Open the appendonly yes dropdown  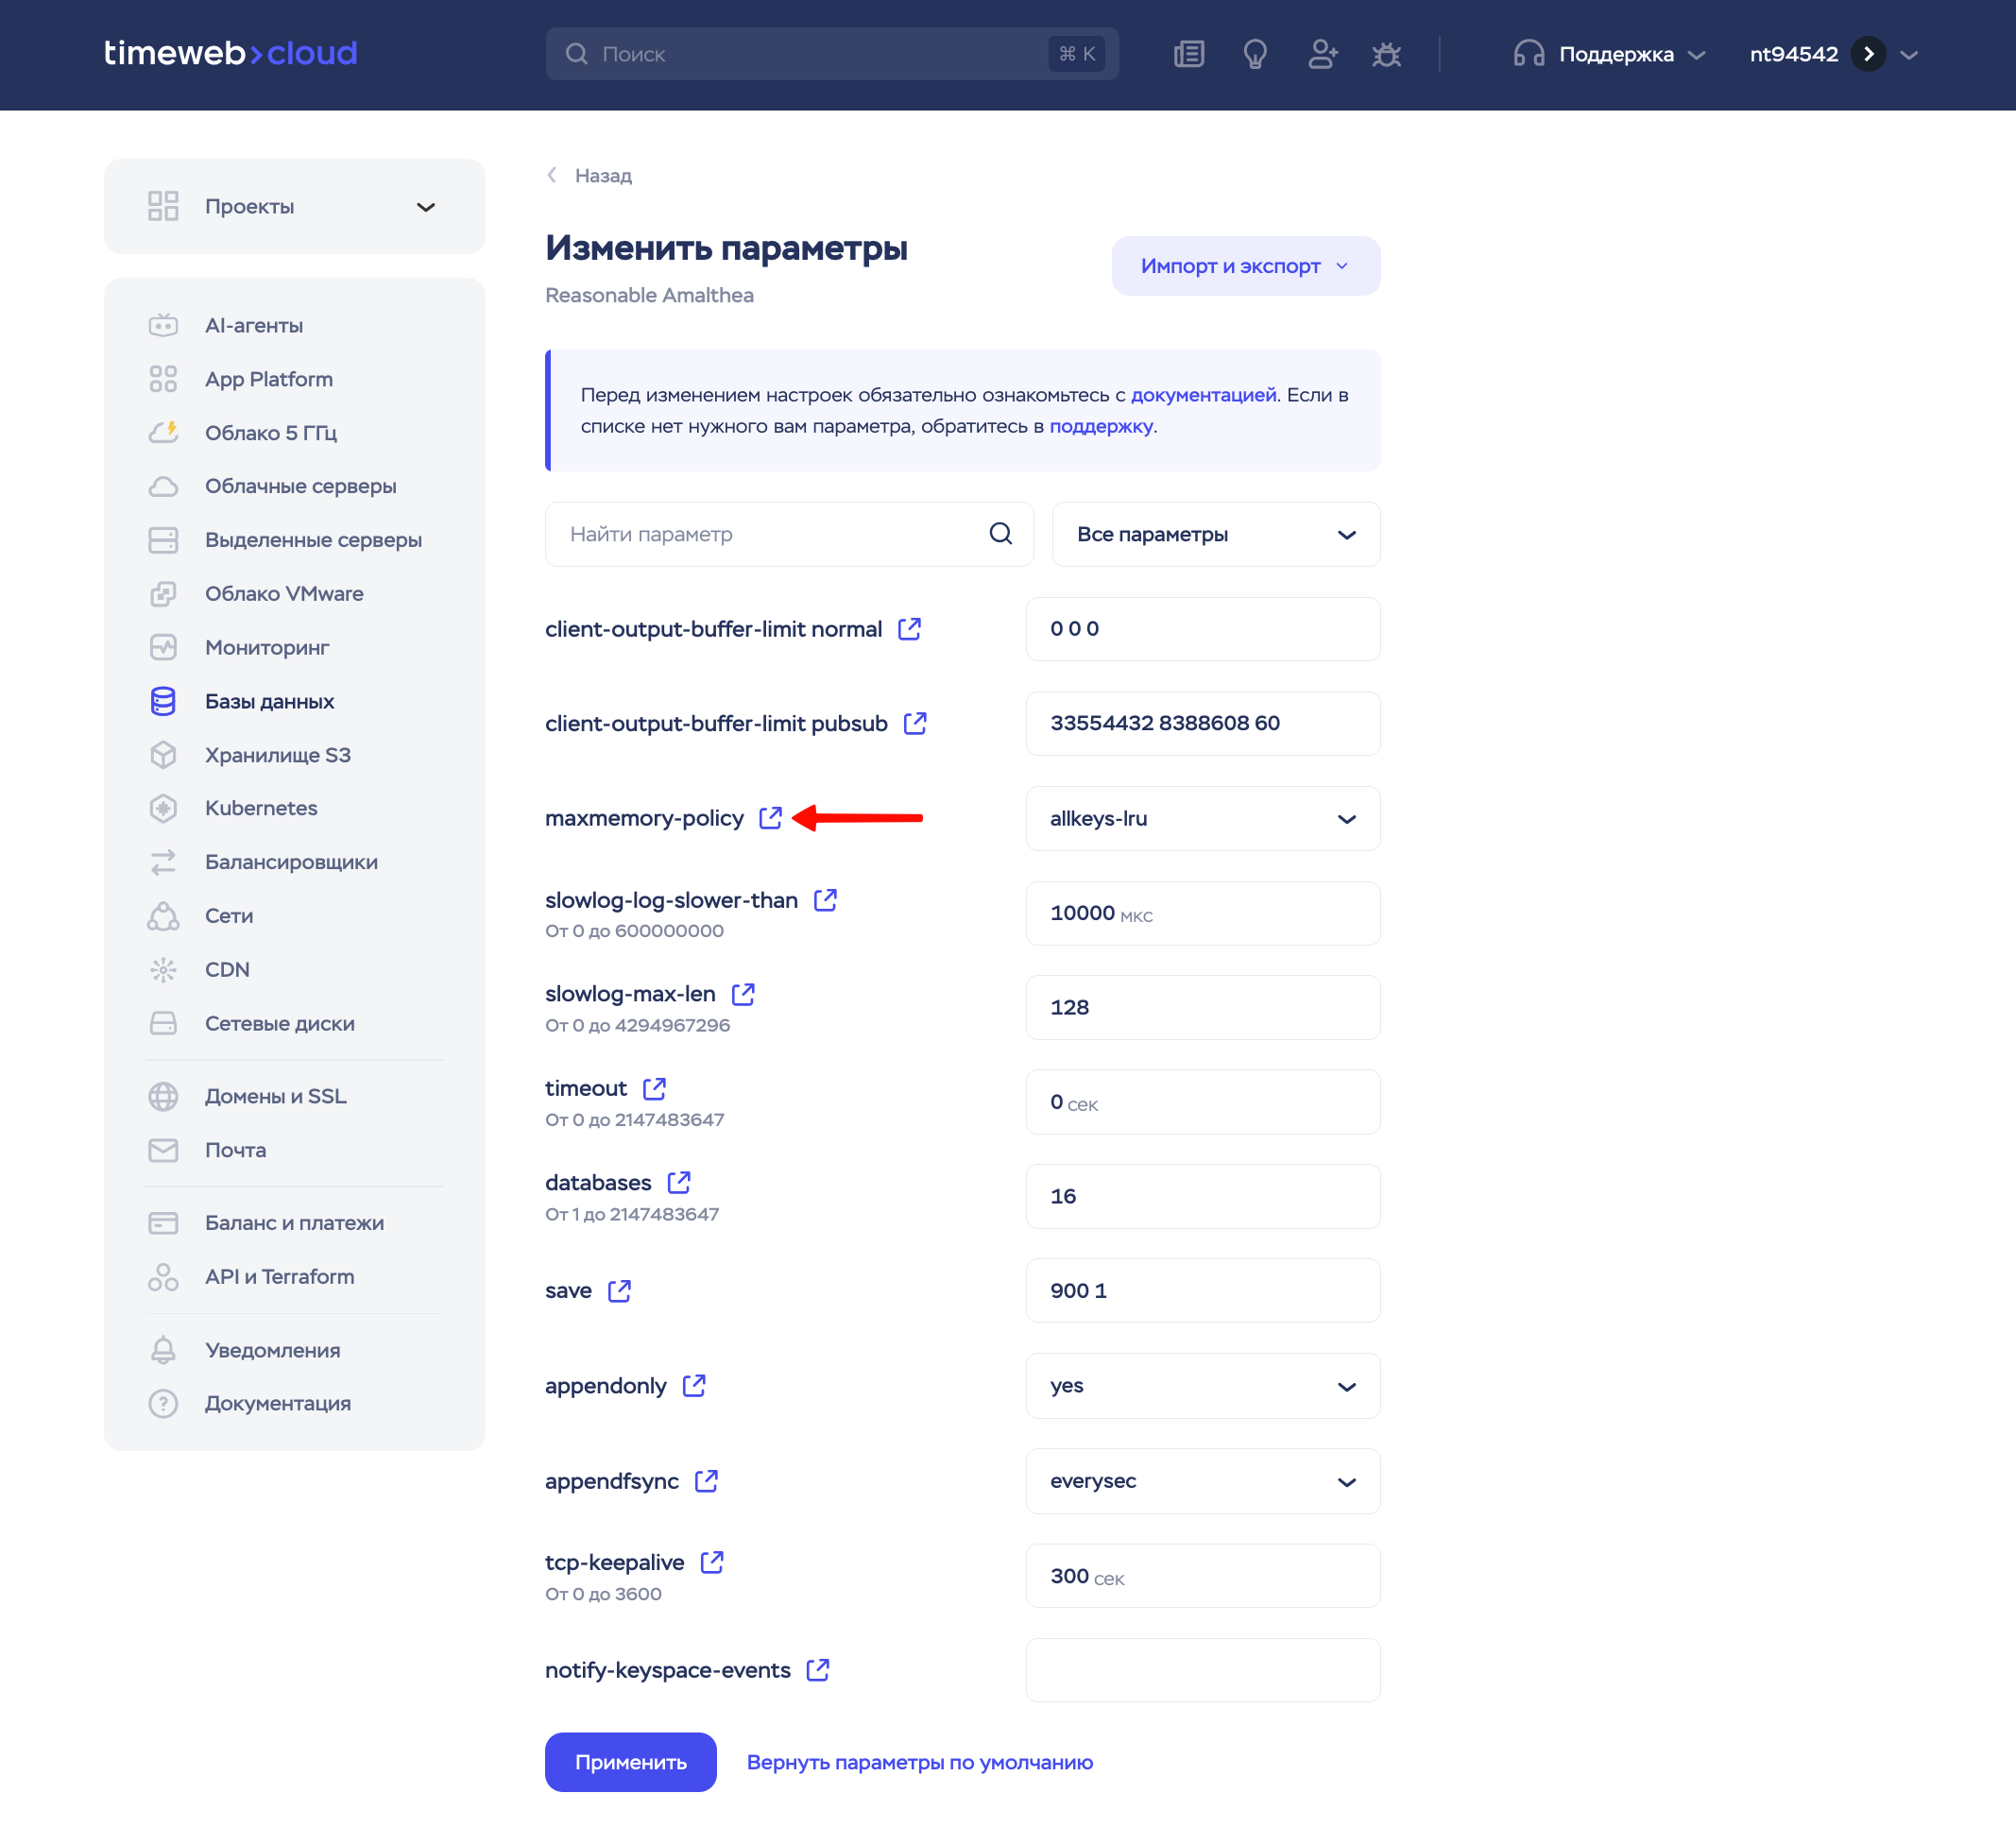click(x=1203, y=1386)
